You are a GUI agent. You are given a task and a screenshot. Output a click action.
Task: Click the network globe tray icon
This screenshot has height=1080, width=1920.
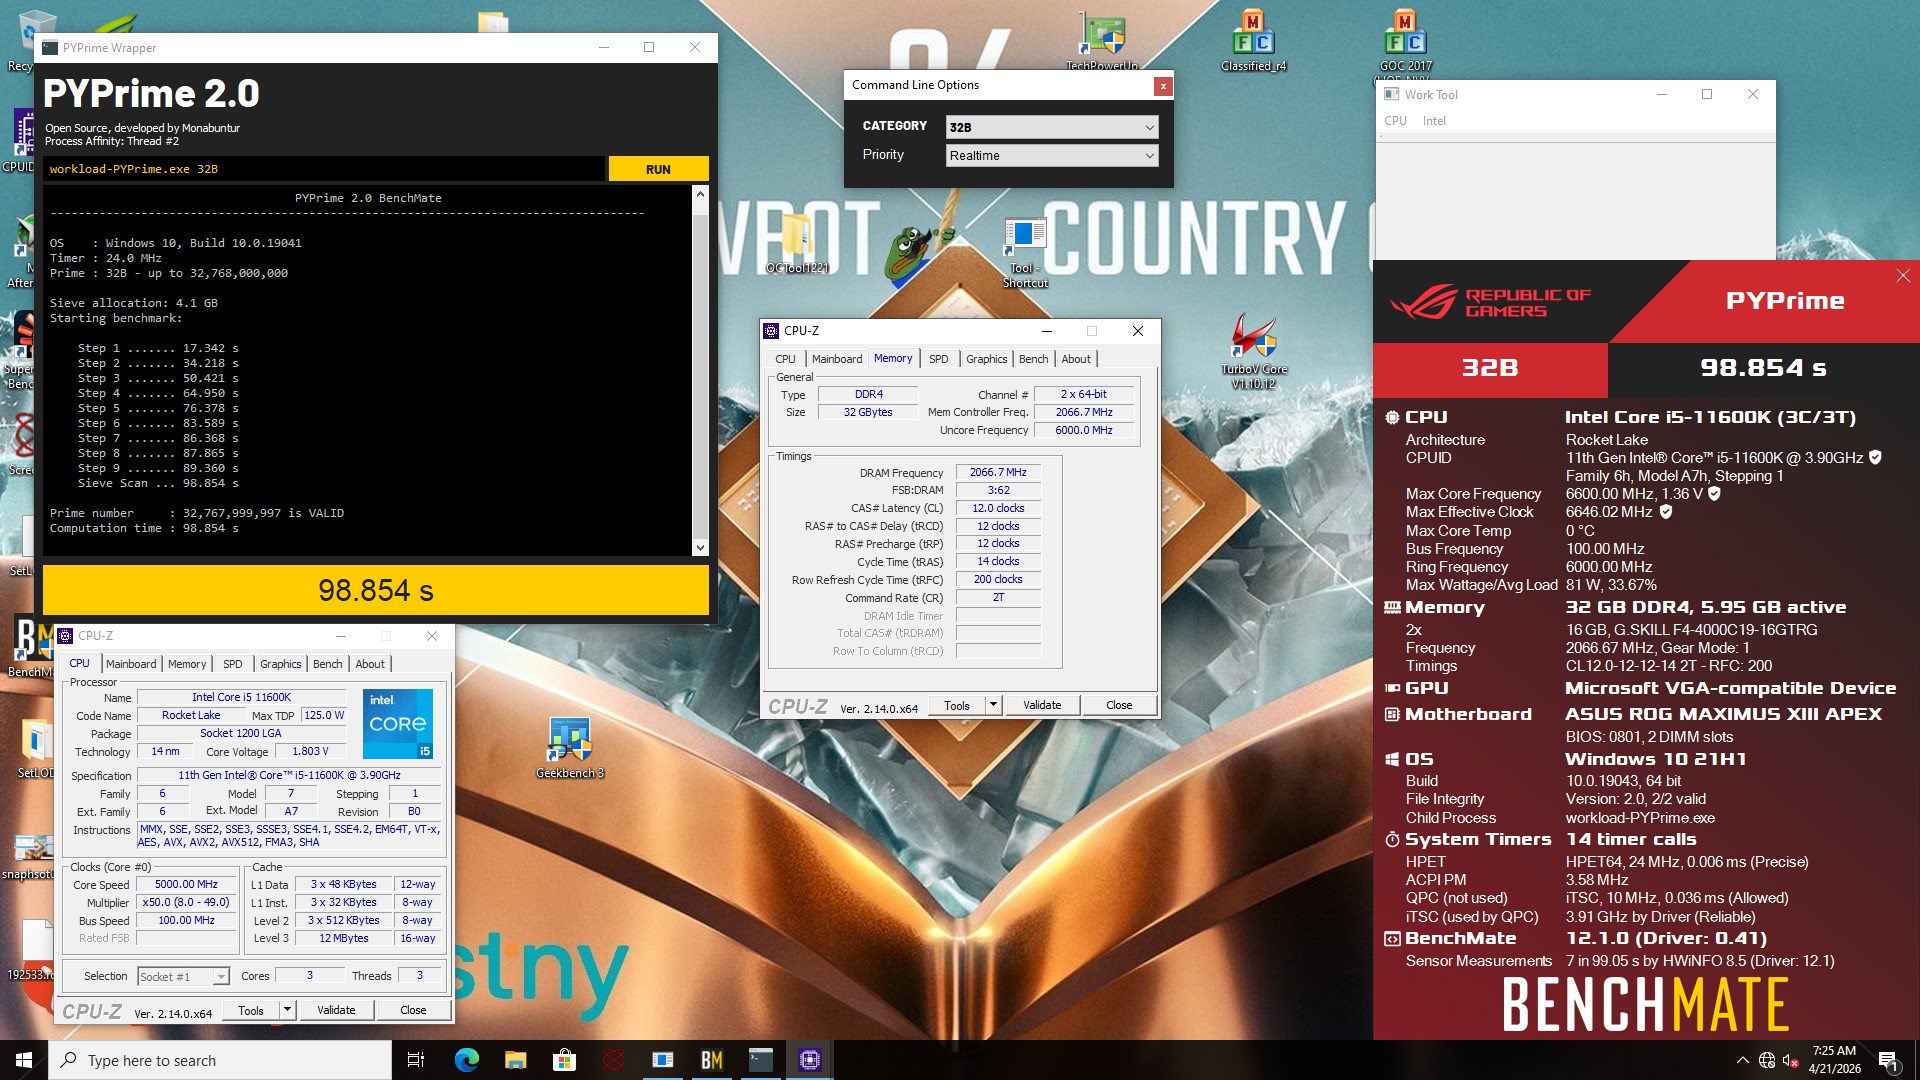tap(1767, 1060)
